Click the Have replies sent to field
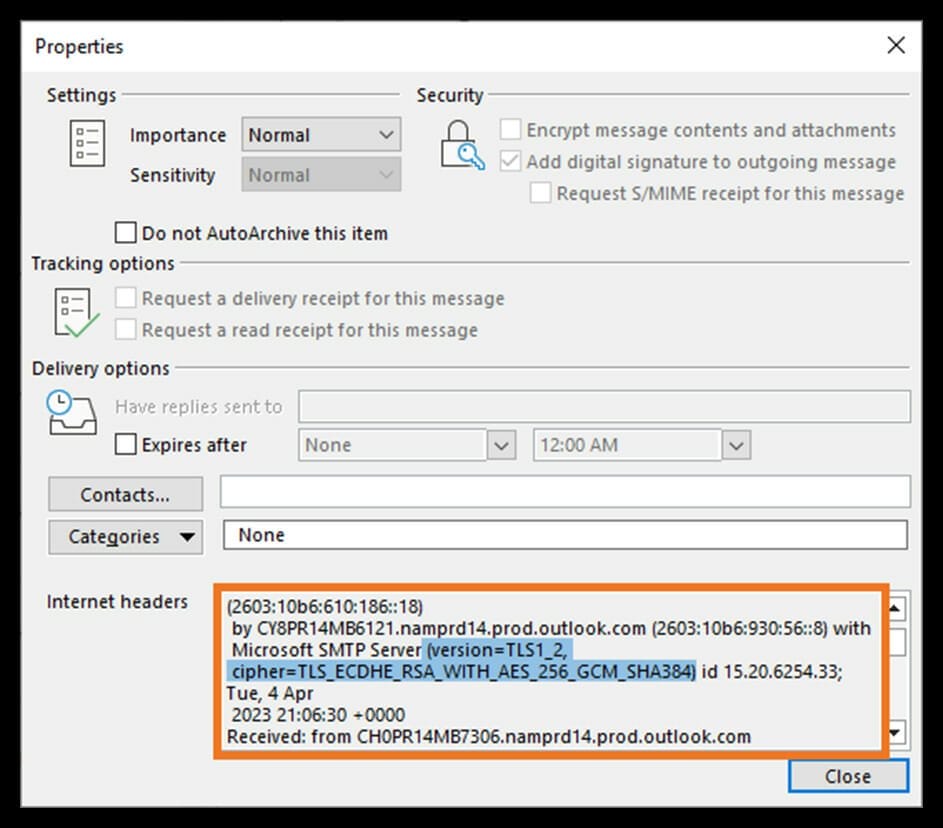 pyautogui.click(x=604, y=406)
